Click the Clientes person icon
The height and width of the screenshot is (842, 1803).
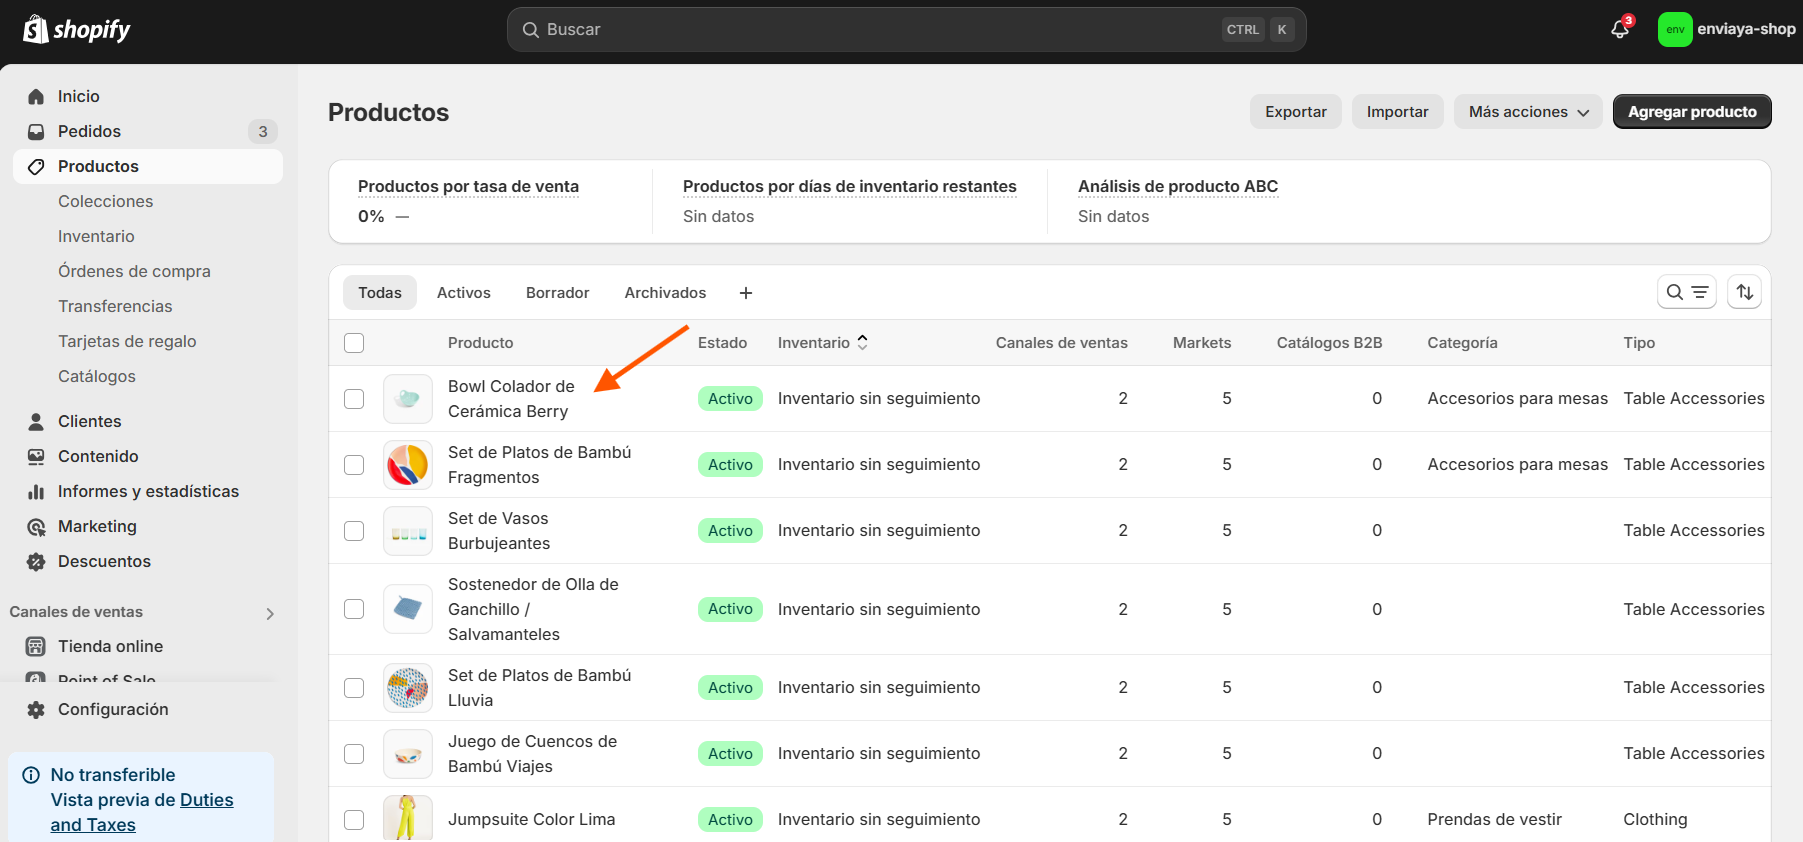[x=36, y=421]
